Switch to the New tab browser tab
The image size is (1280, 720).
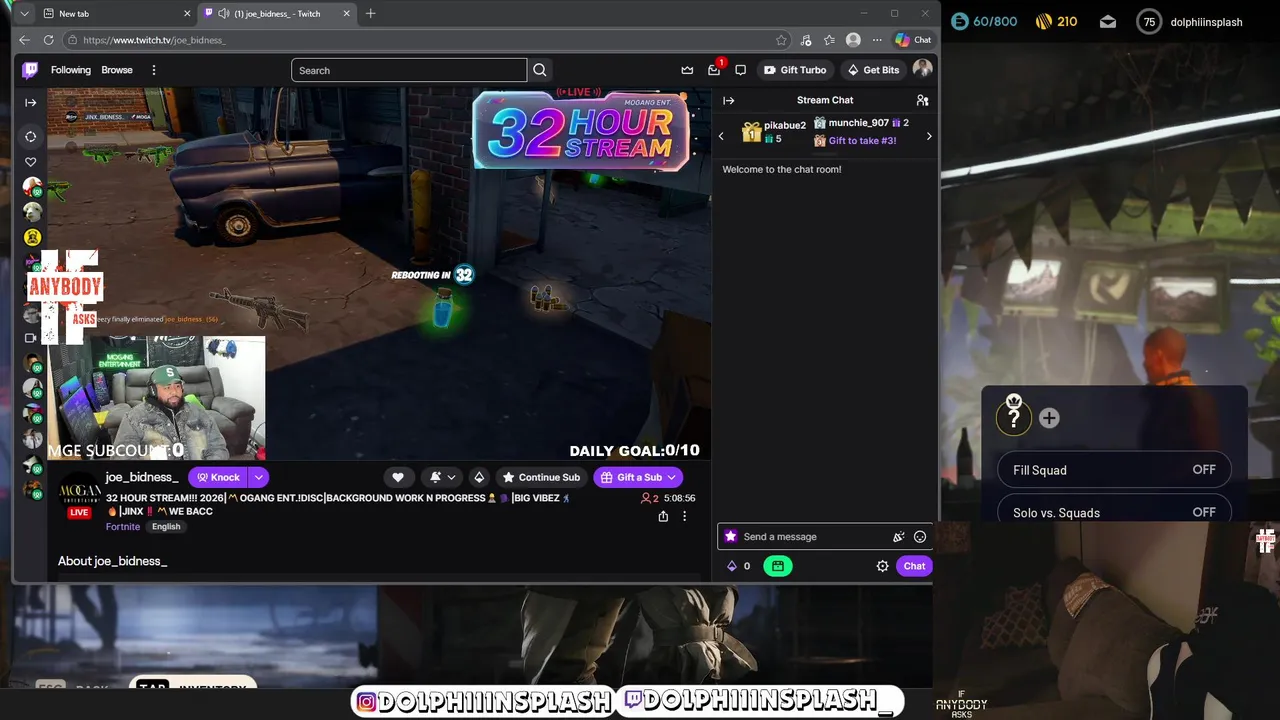coord(115,14)
